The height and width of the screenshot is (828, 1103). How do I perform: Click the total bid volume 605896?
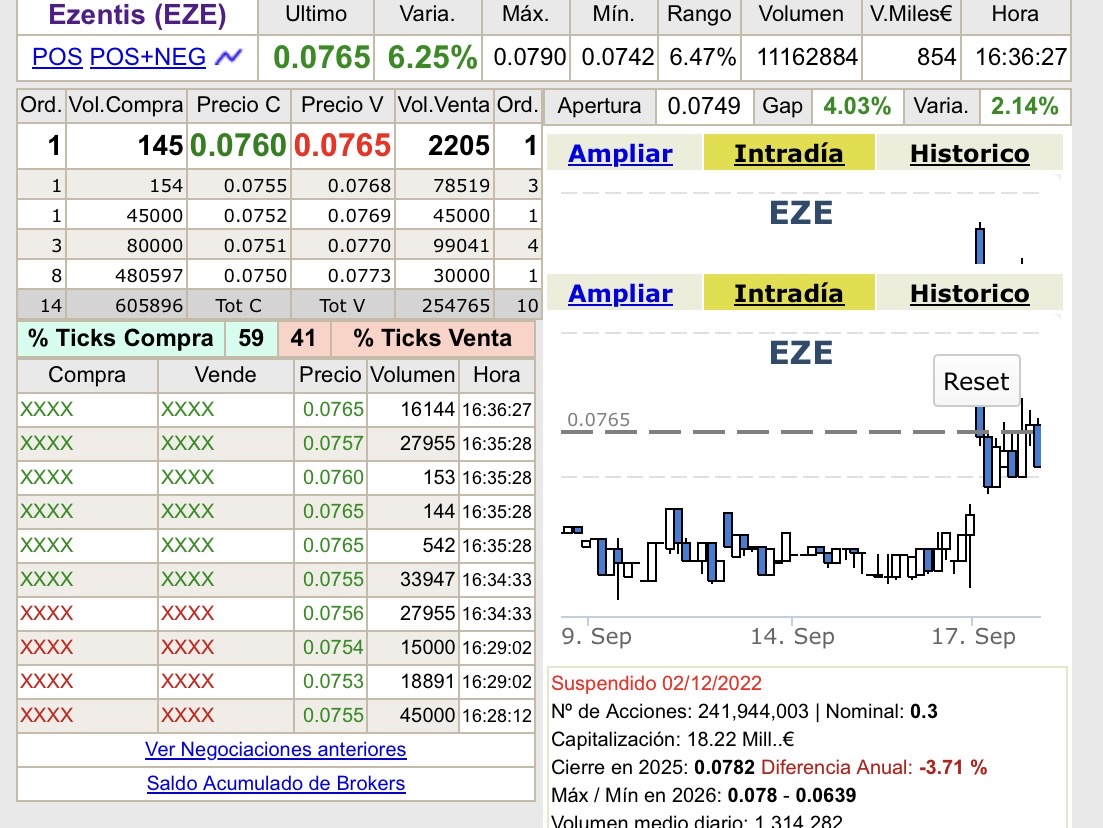pos(149,305)
